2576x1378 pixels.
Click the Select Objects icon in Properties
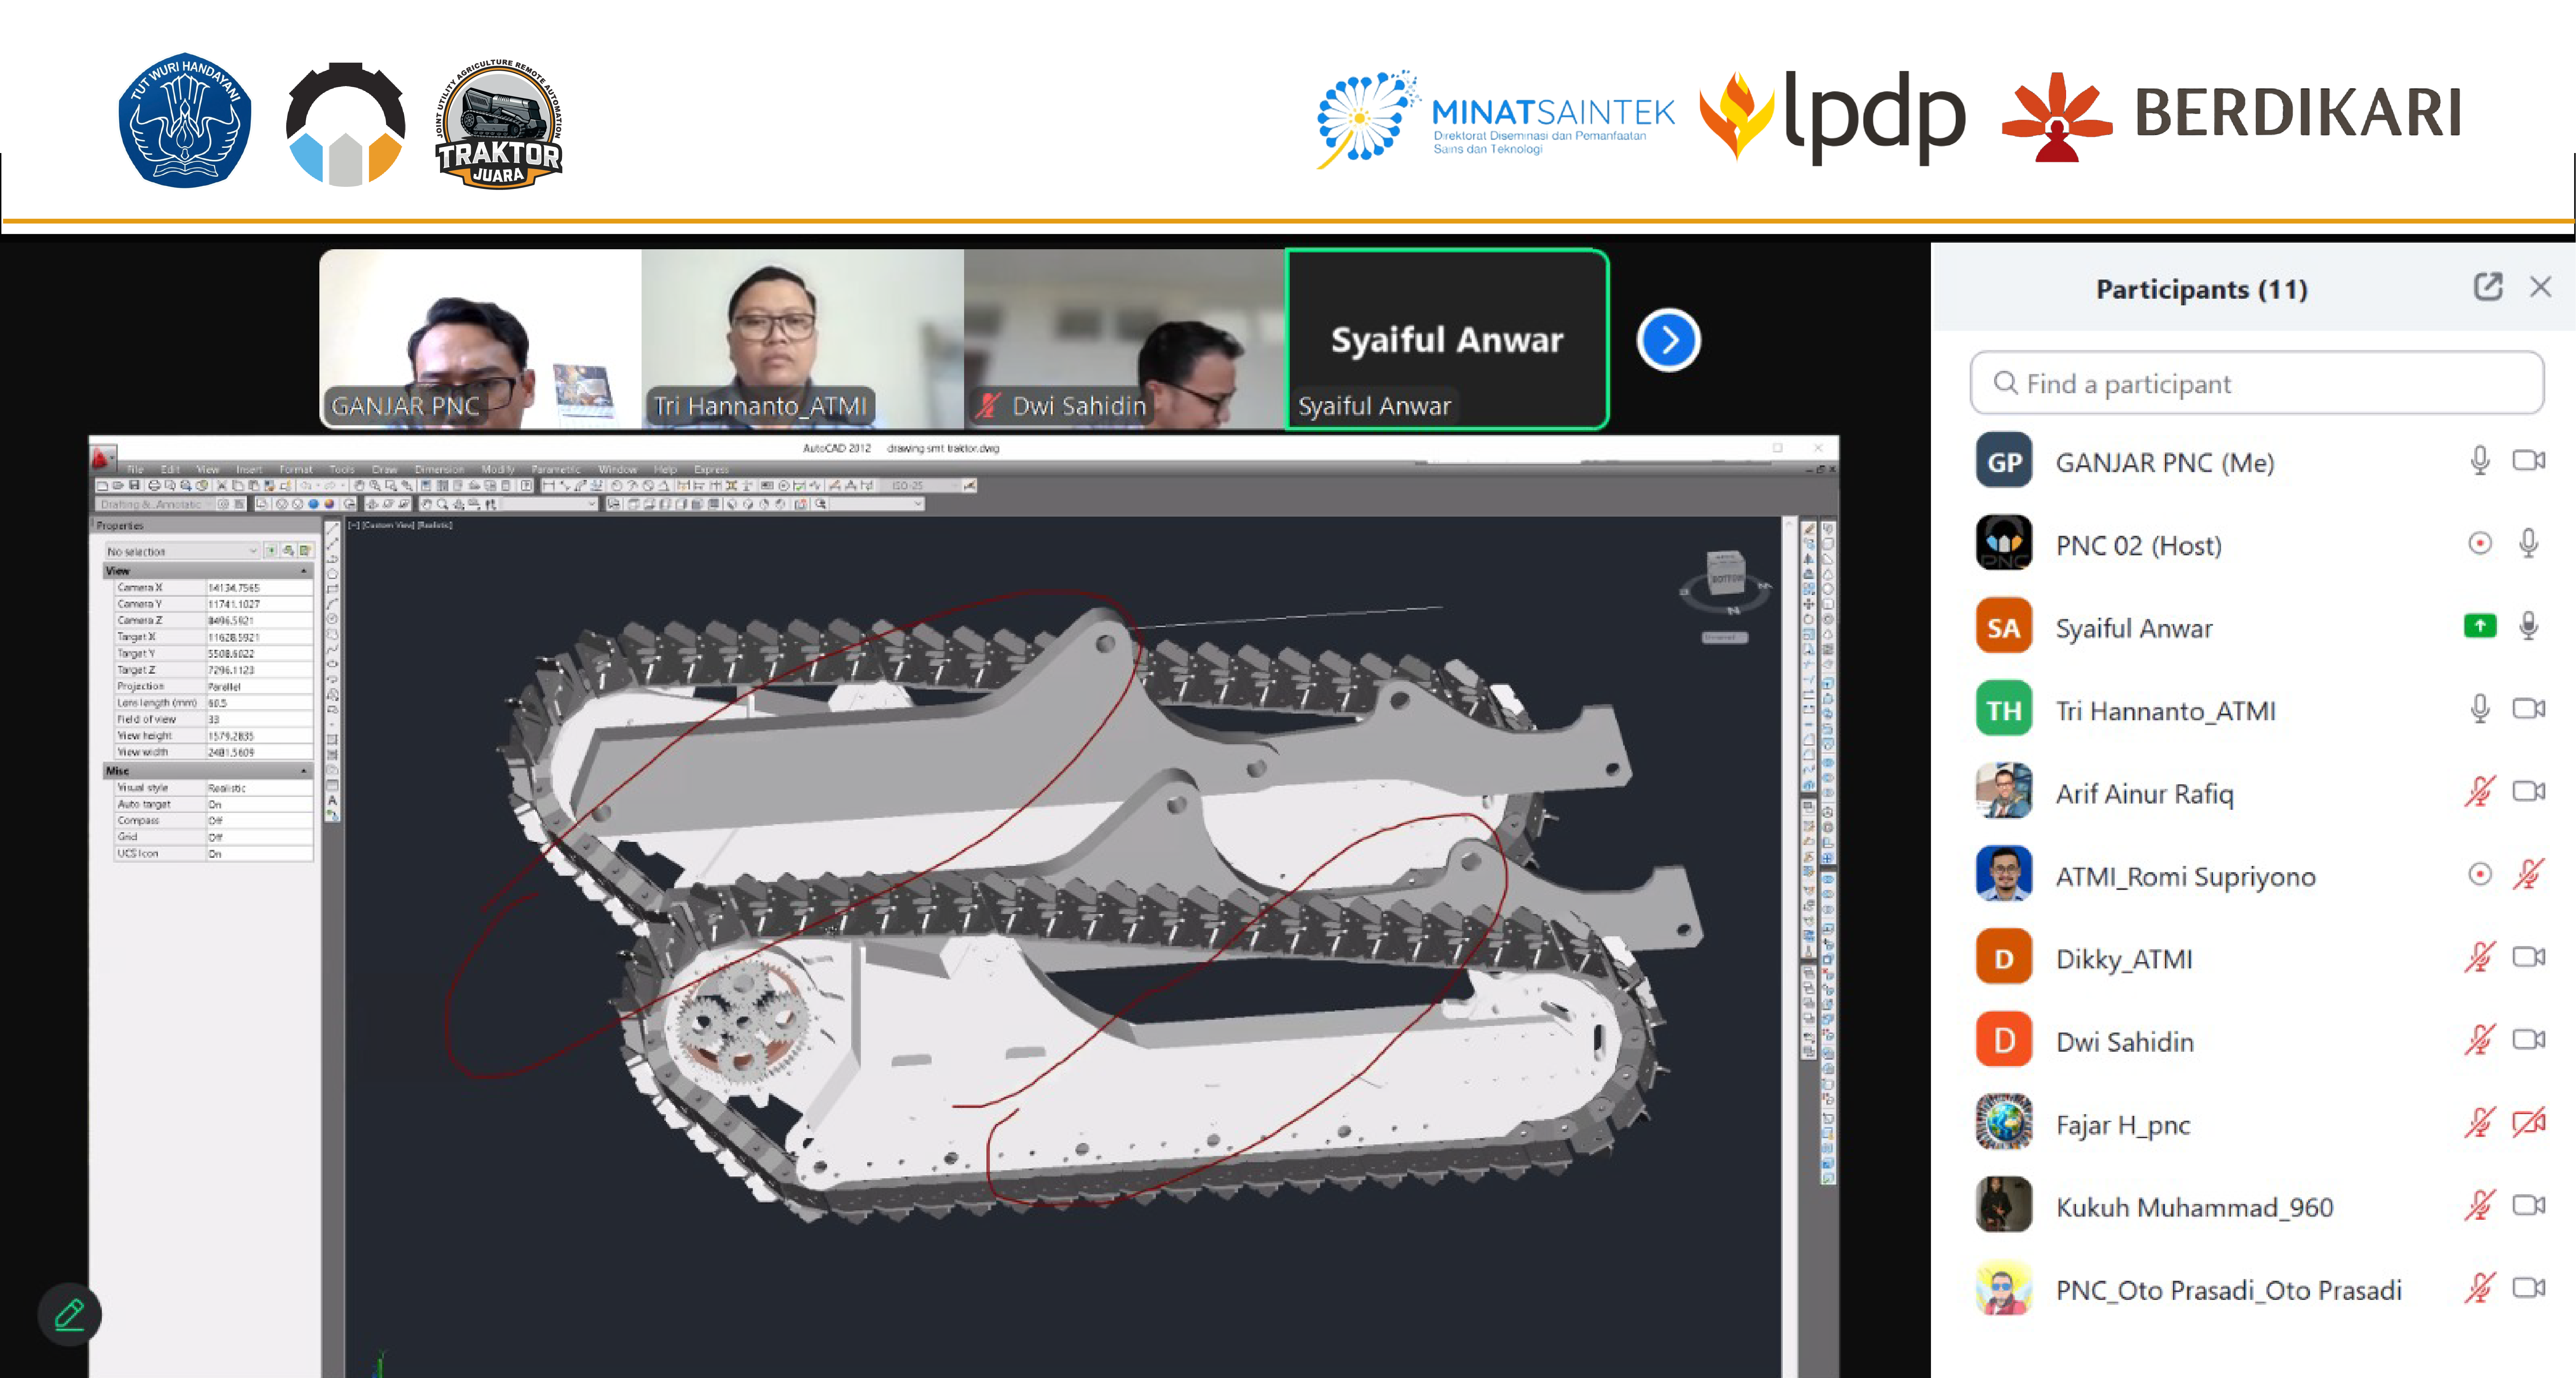(288, 551)
